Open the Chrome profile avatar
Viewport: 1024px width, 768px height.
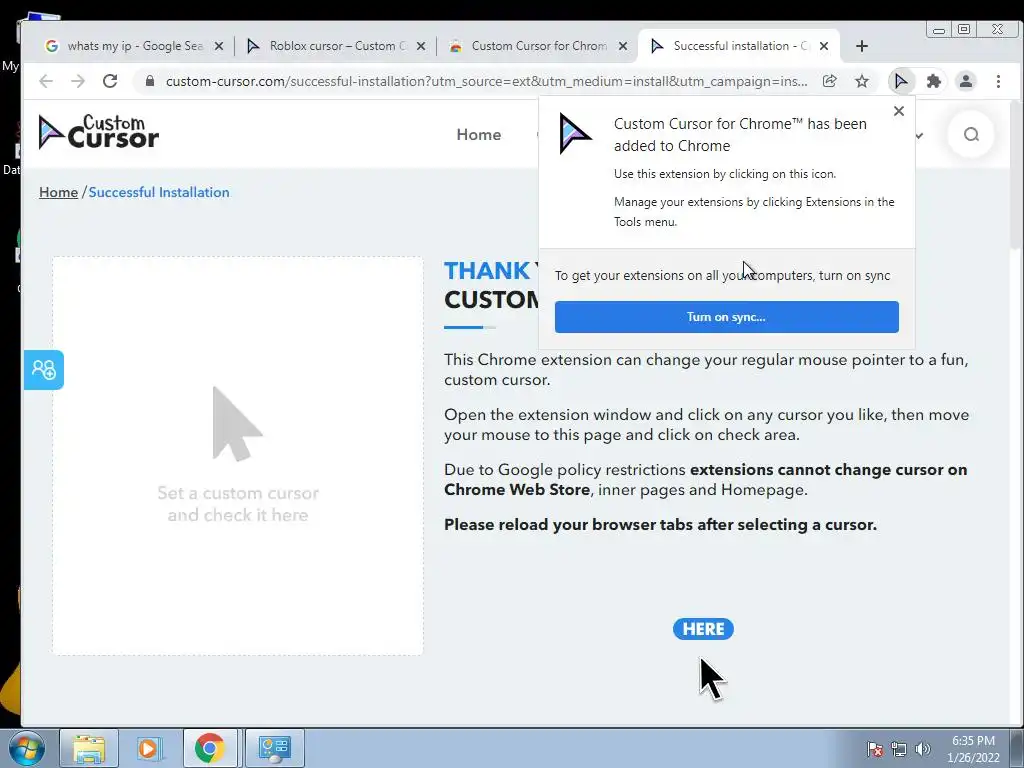coord(965,81)
